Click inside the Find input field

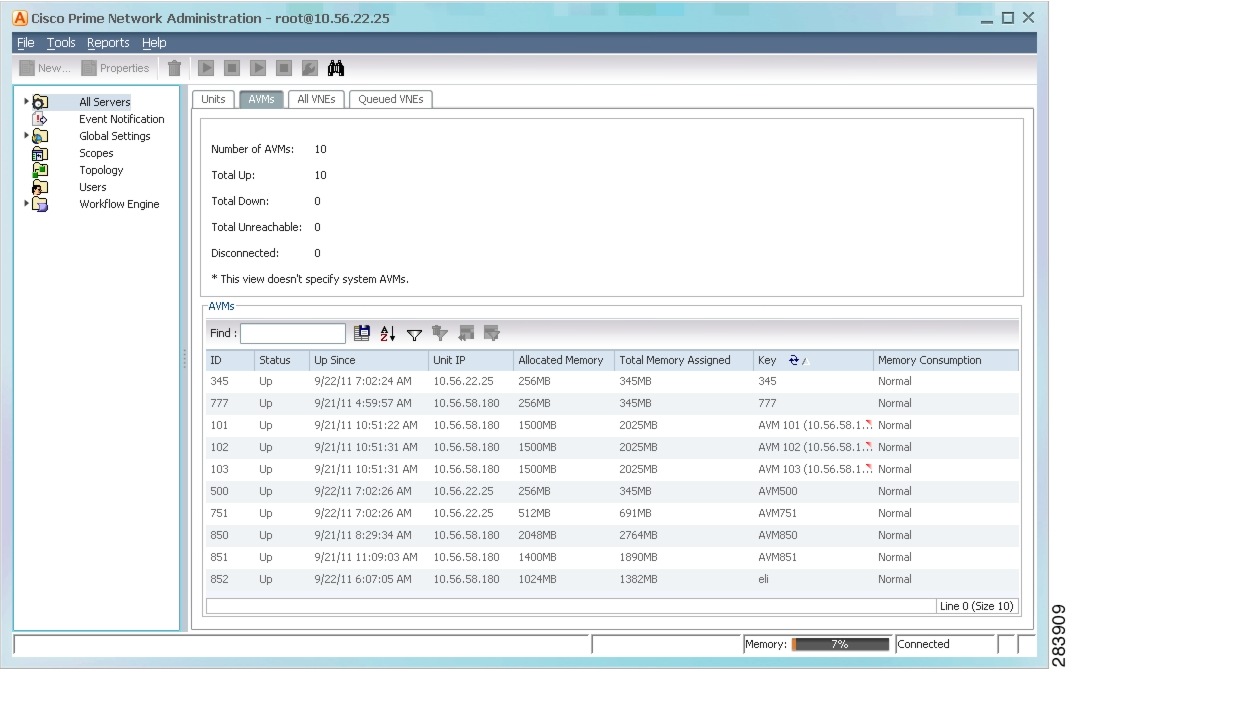click(x=292, y=333)
